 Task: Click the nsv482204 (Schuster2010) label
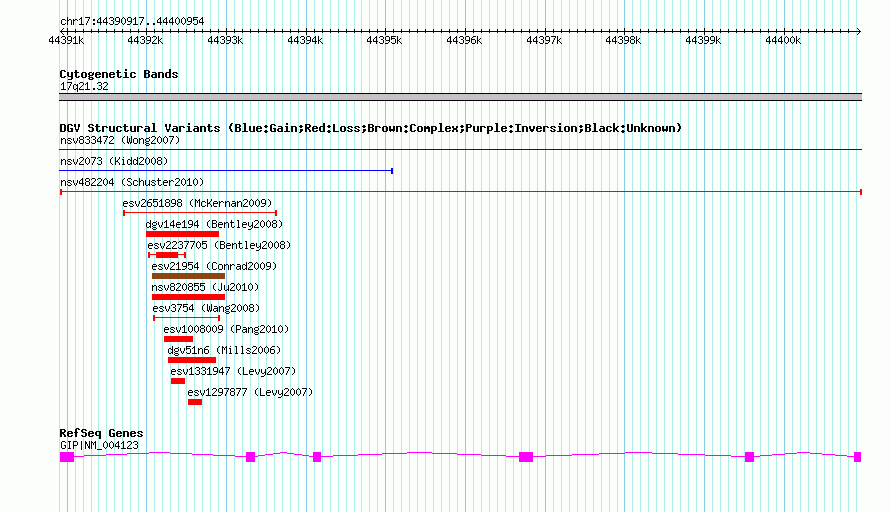(132, 182)
